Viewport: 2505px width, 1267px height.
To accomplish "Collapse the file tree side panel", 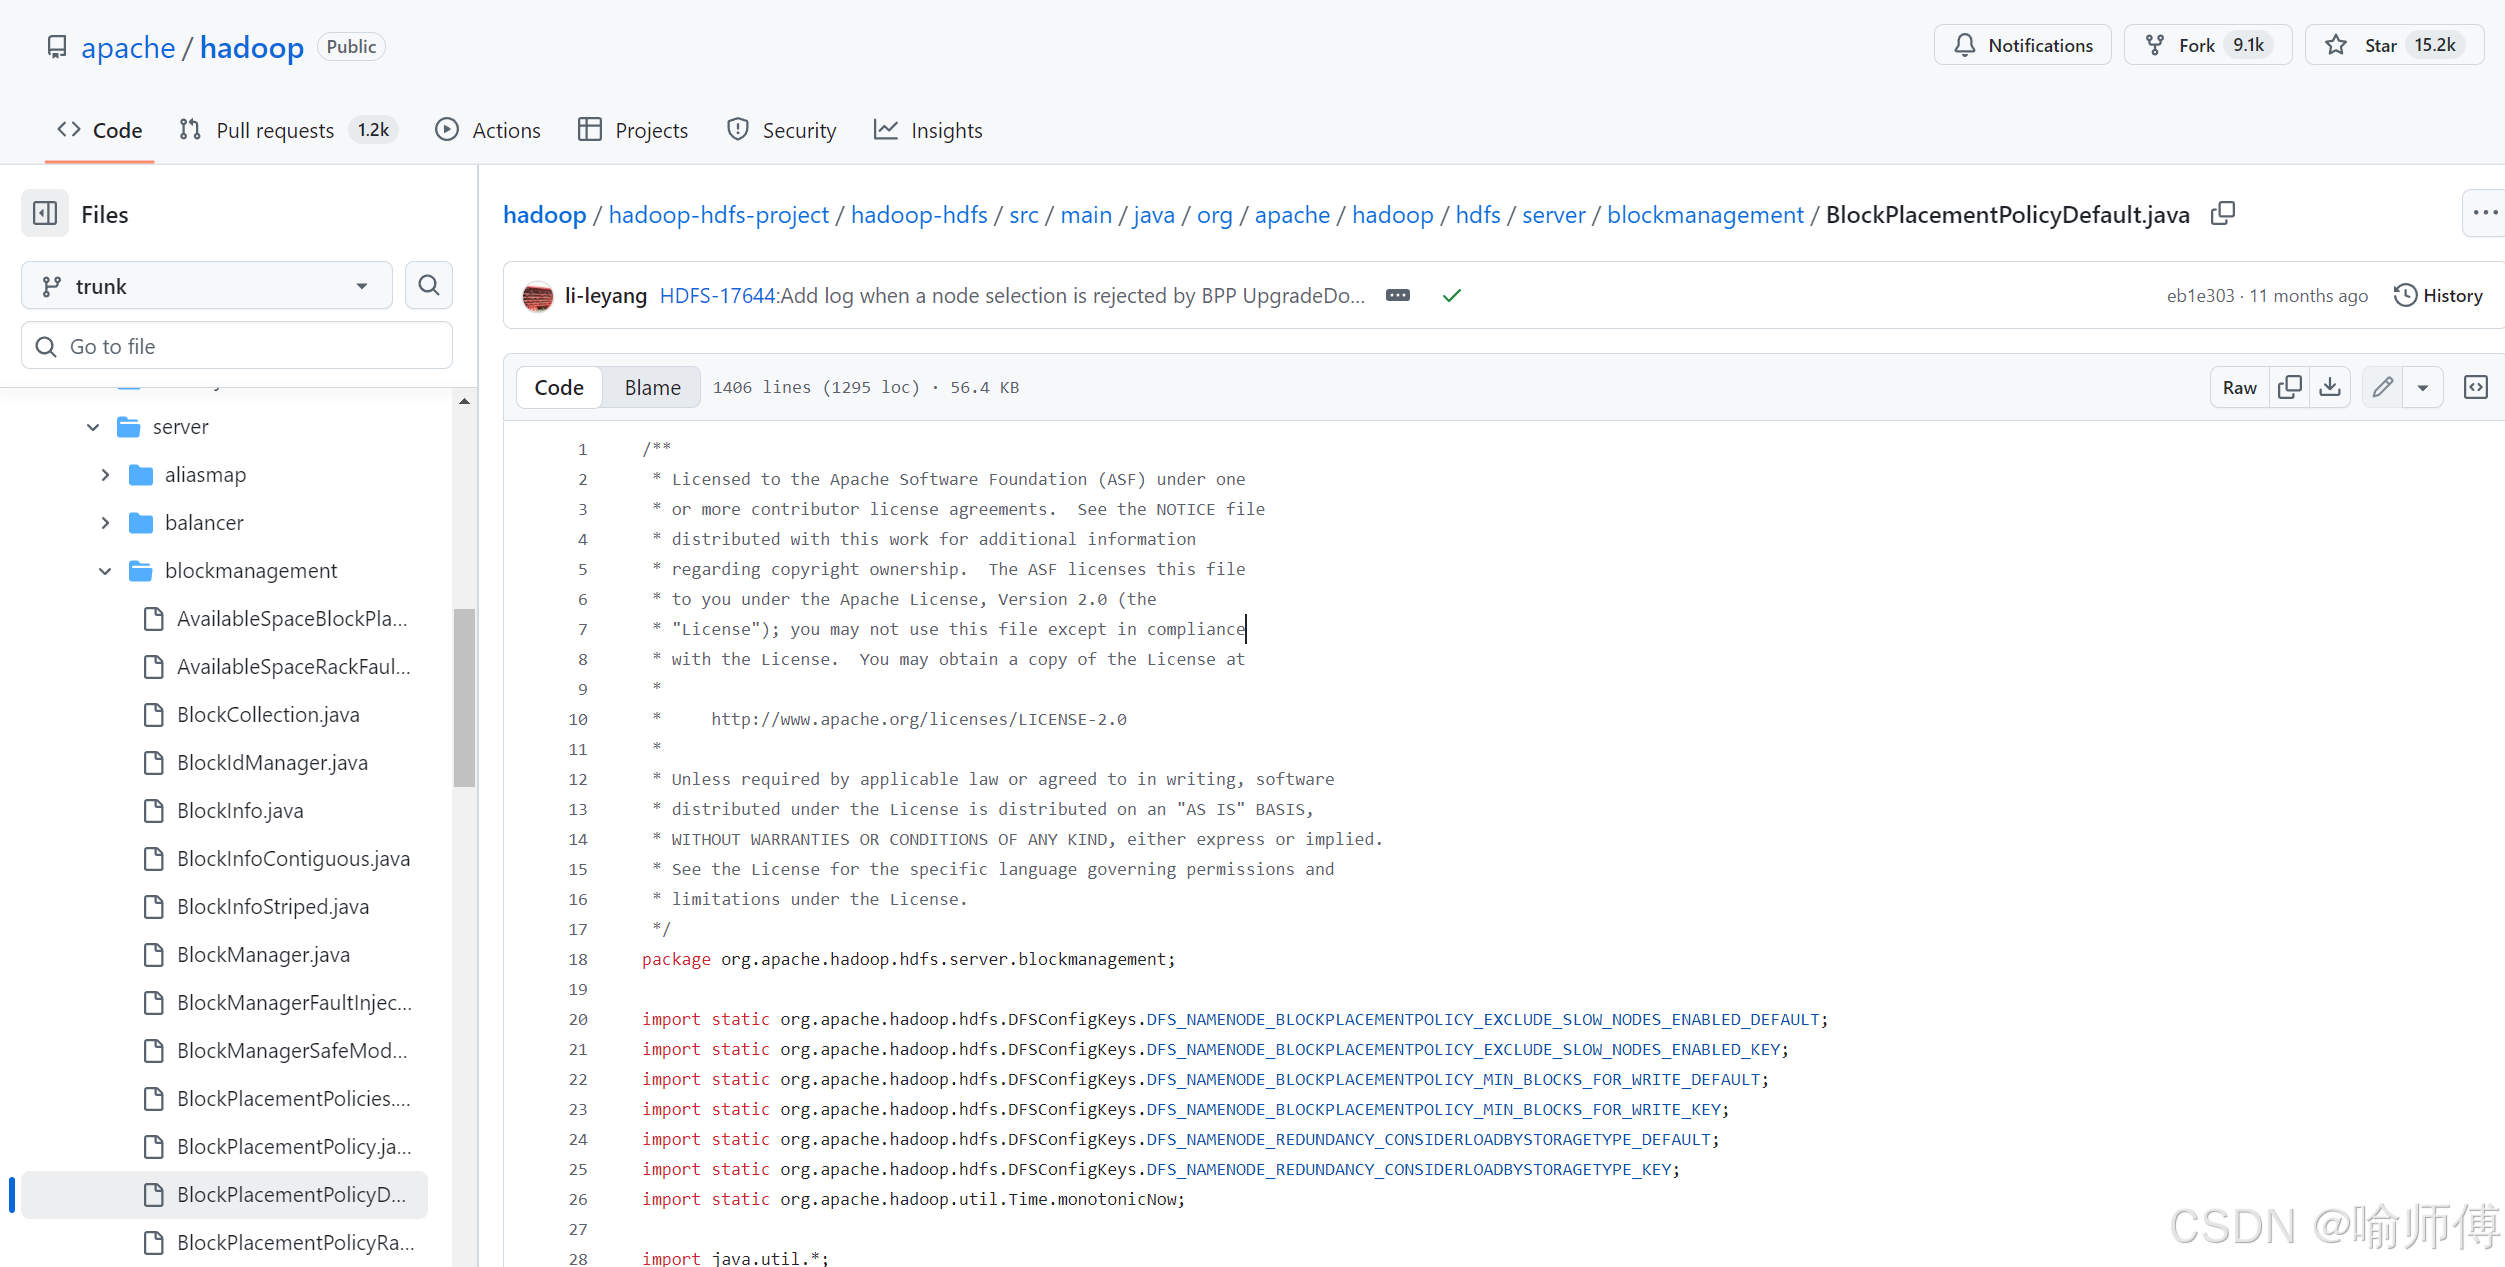I will pos(45,213).
